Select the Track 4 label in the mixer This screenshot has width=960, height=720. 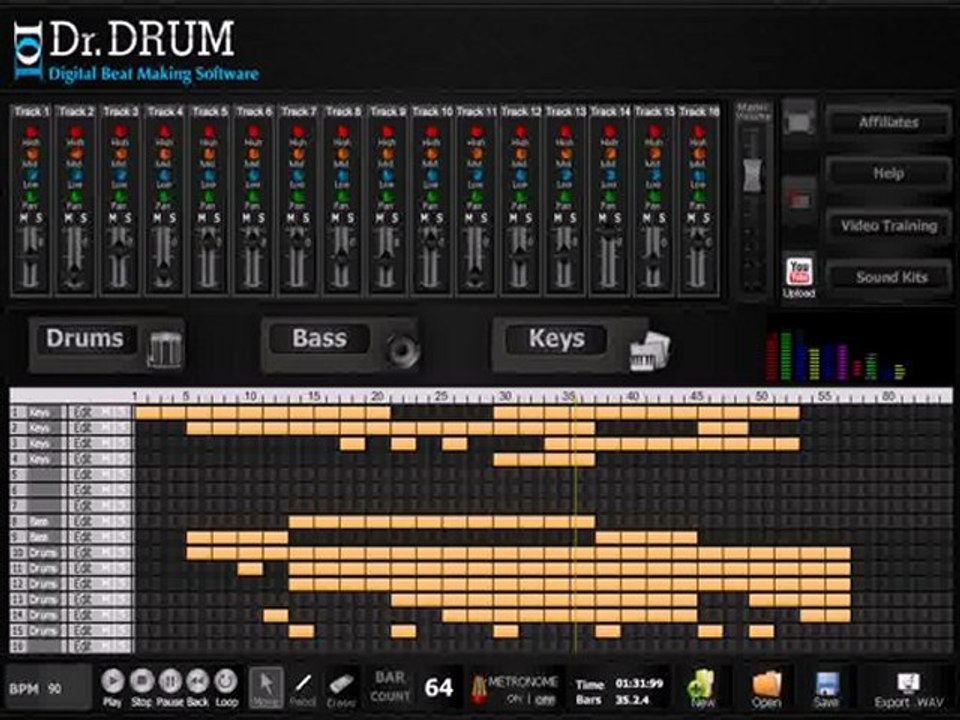pyautogui.click(x=165, y=111)
